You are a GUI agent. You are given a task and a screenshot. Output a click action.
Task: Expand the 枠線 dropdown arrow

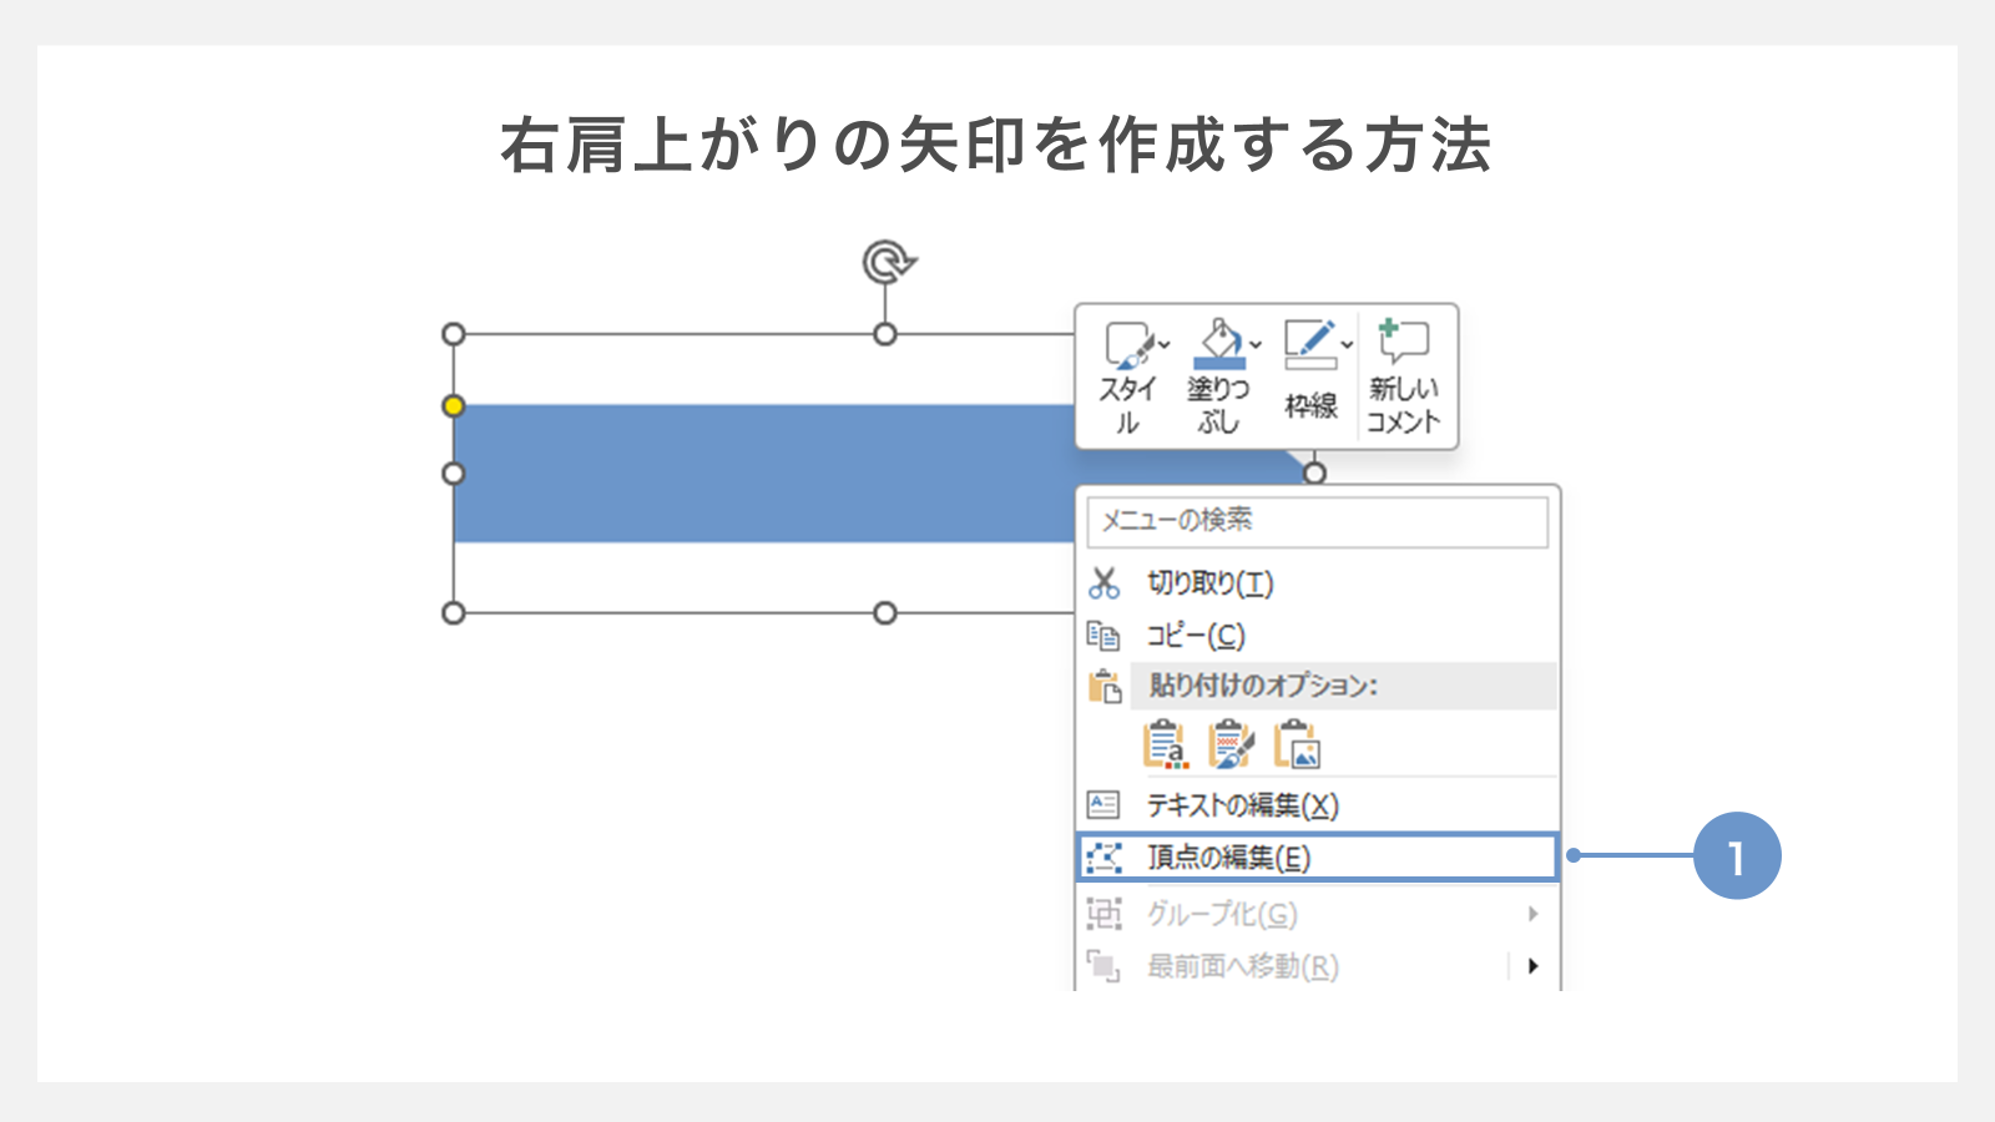1348,345
